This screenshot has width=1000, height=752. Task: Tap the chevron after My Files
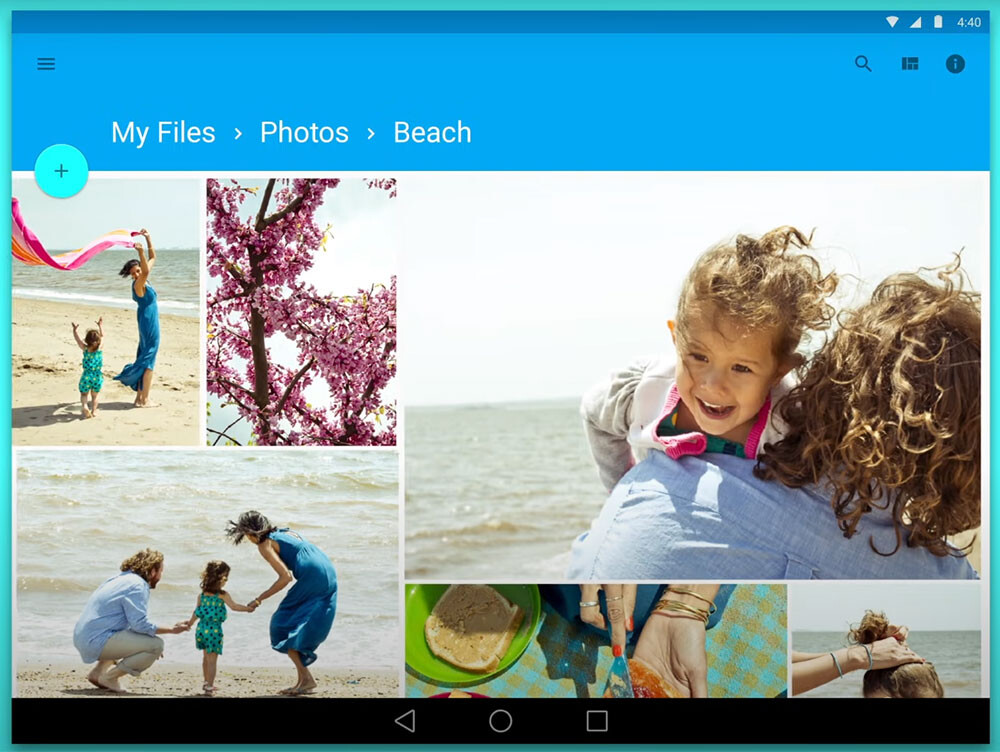[x=237, y=132]
